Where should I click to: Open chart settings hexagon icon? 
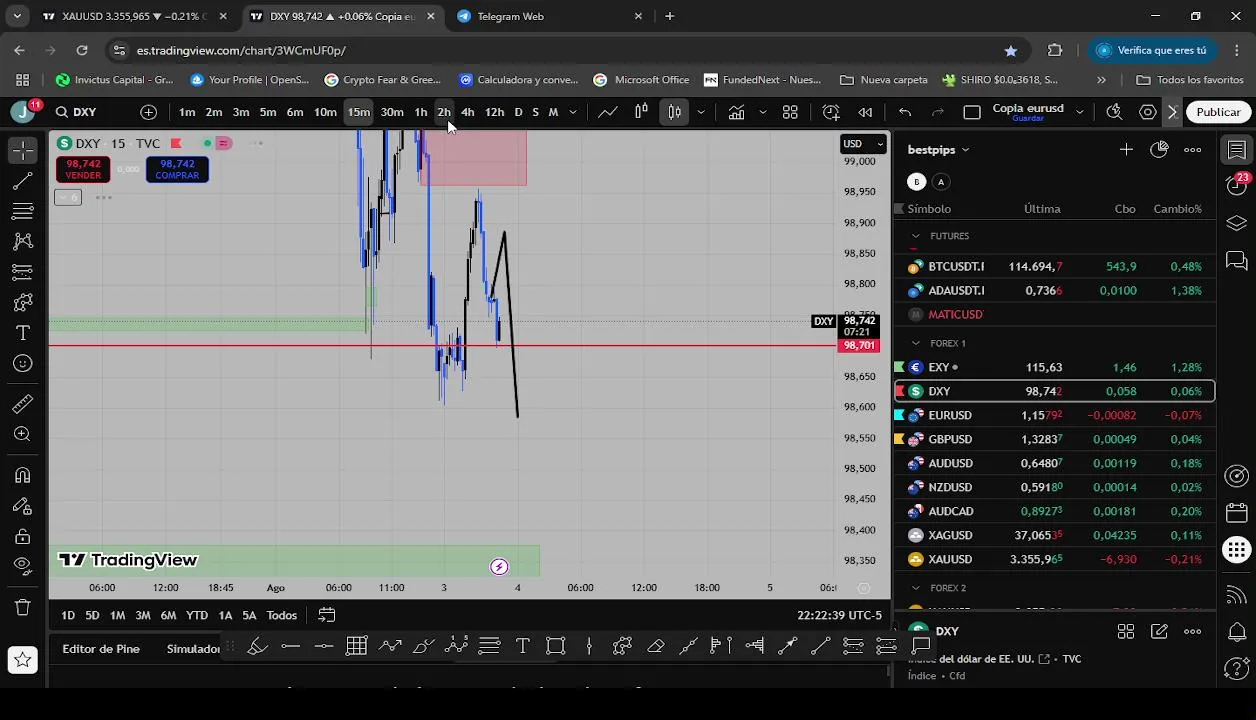[1148, 112]
